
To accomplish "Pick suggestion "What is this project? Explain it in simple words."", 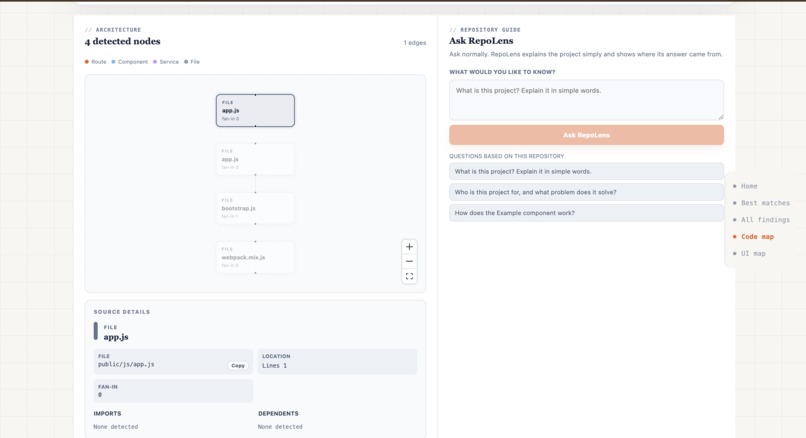I will coord(586,171).
